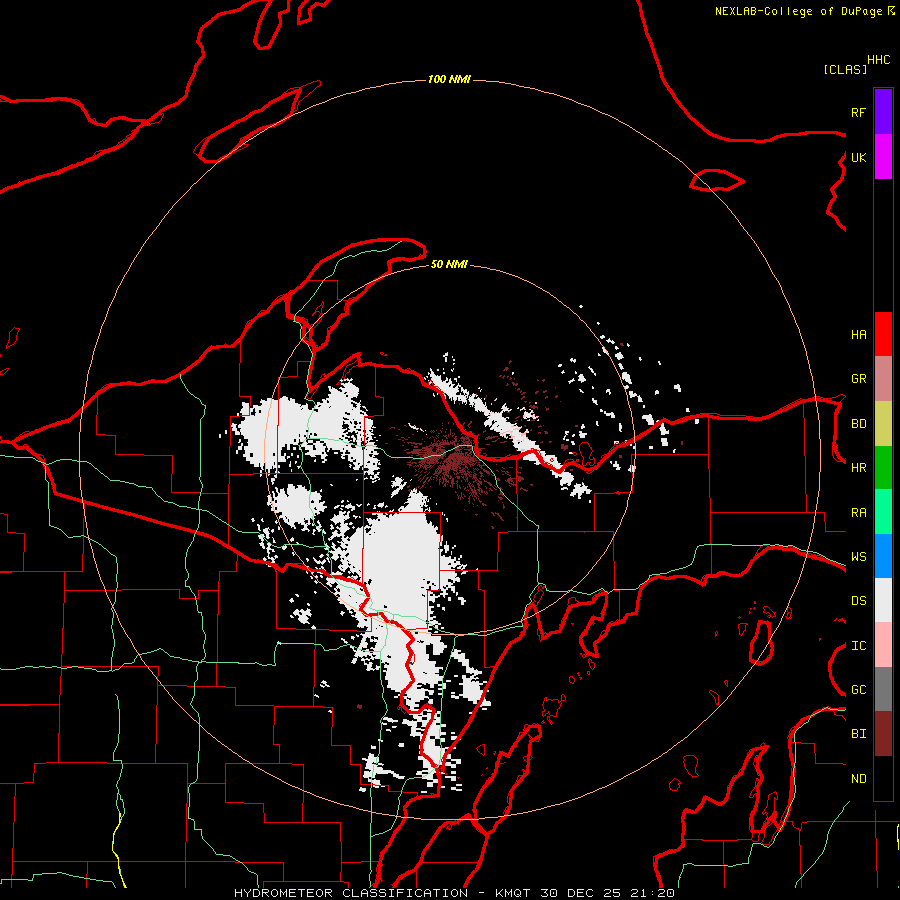
Task: Click the GR graupel legend color swatch
Action: (883, 379)
